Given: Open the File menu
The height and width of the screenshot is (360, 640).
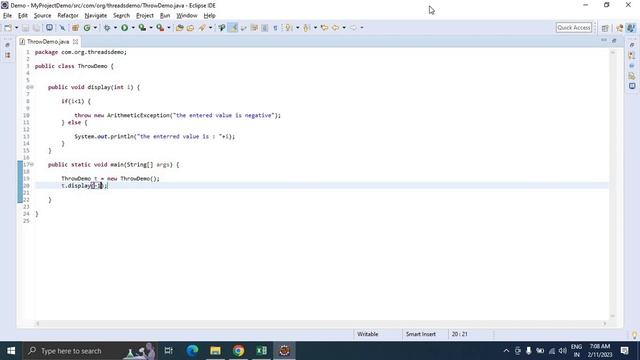Looking at the screenshot, I should 7,16.
